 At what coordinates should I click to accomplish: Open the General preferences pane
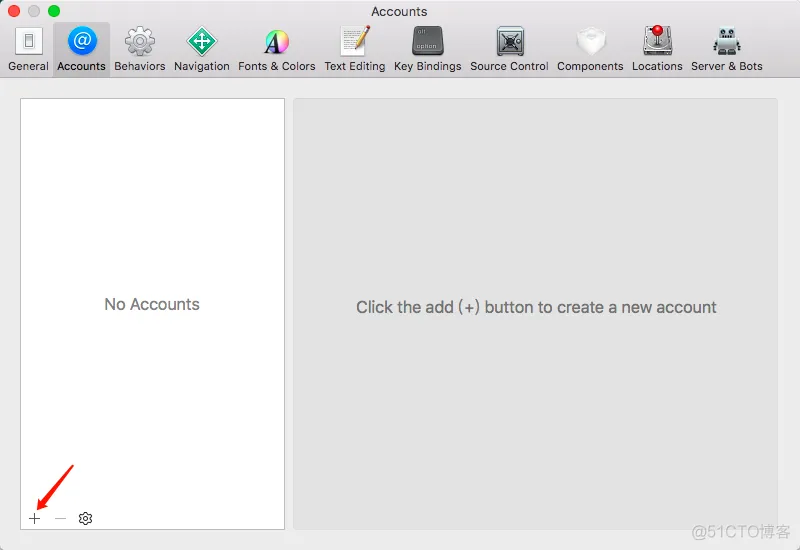point(29,49)
